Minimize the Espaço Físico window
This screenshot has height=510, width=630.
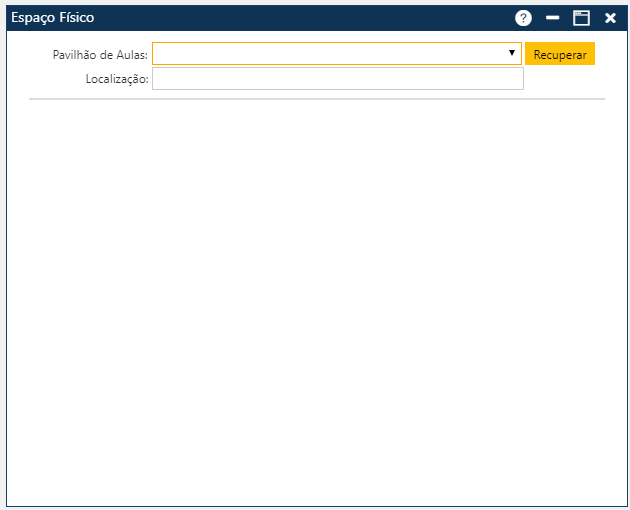click(x=552, y=18)
